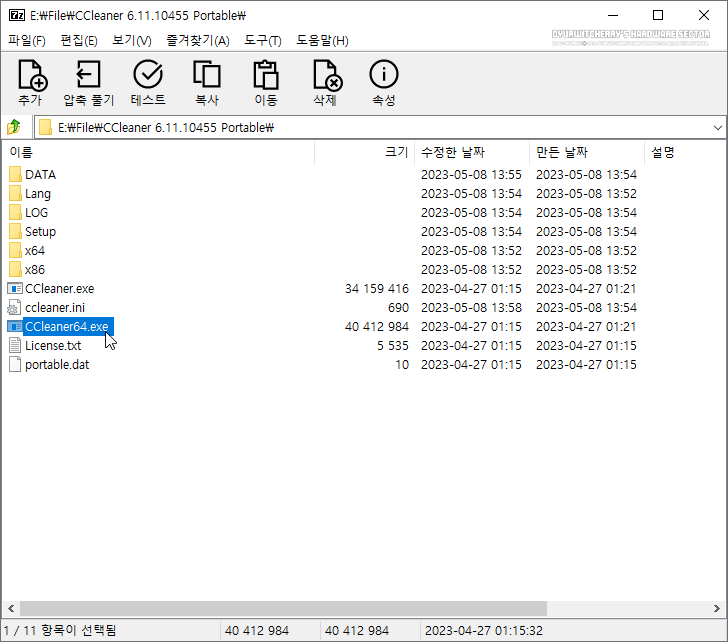Open the 즐겨찾기(A) menu
The image size is (728, 642).
(198, 41)
